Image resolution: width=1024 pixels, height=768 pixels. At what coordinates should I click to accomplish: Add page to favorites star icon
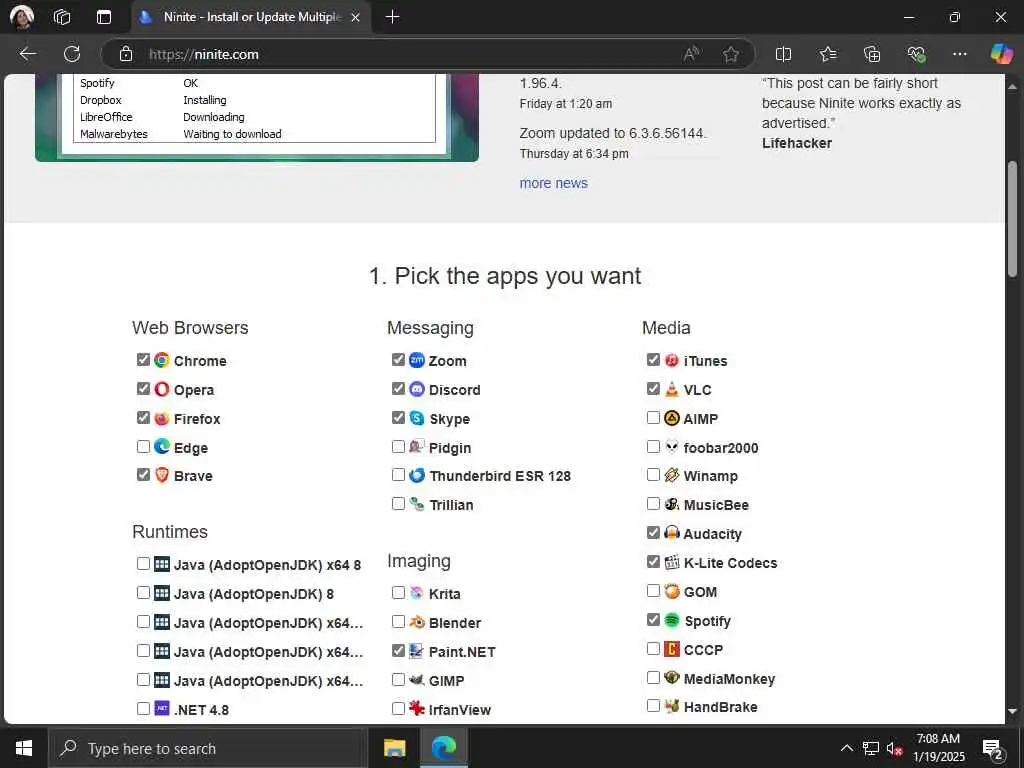tap(731, 54)
